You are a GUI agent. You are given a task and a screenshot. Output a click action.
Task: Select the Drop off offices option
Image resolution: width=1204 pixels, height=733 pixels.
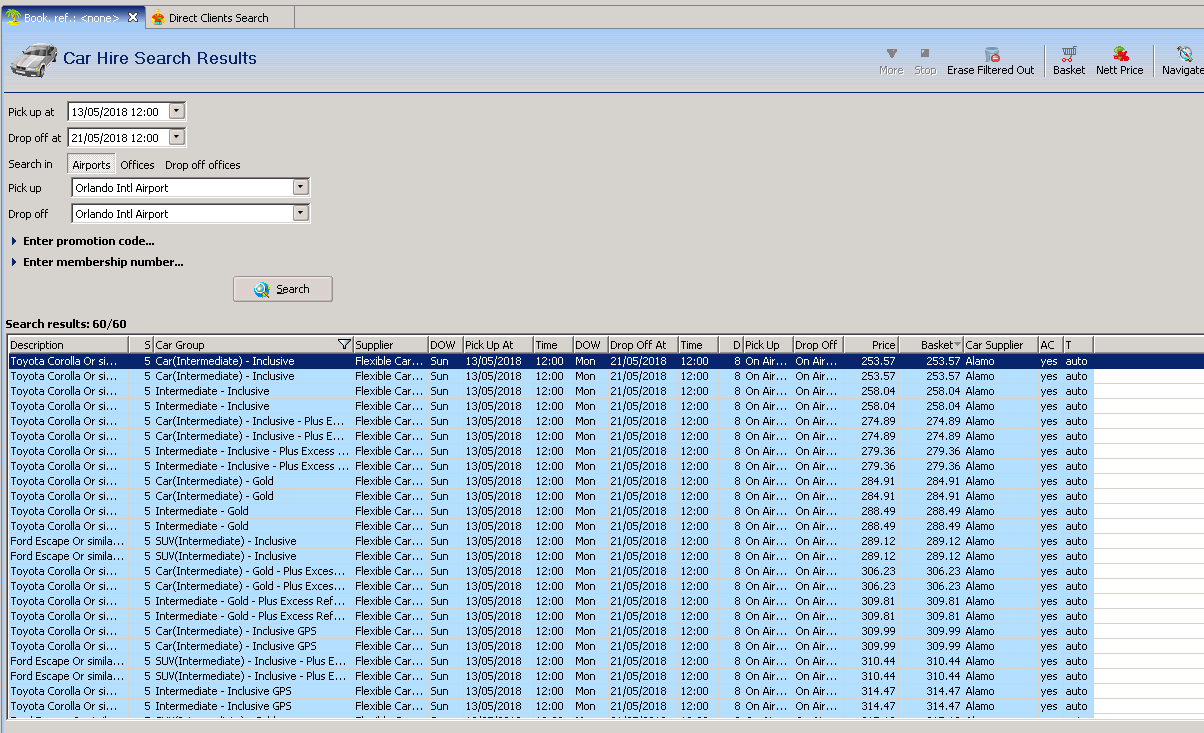click(x=203, y=165)
